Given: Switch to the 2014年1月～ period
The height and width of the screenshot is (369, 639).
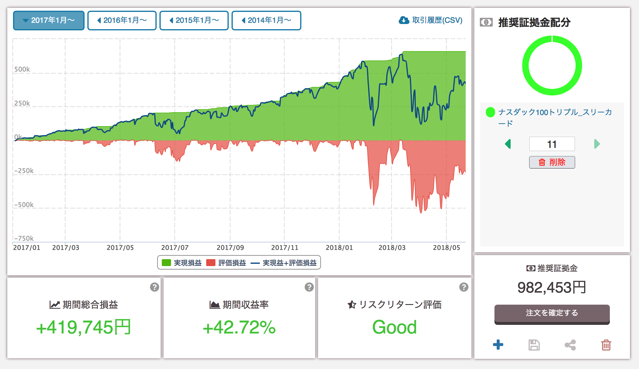Looking at the screenshot, I should point(266,20).
